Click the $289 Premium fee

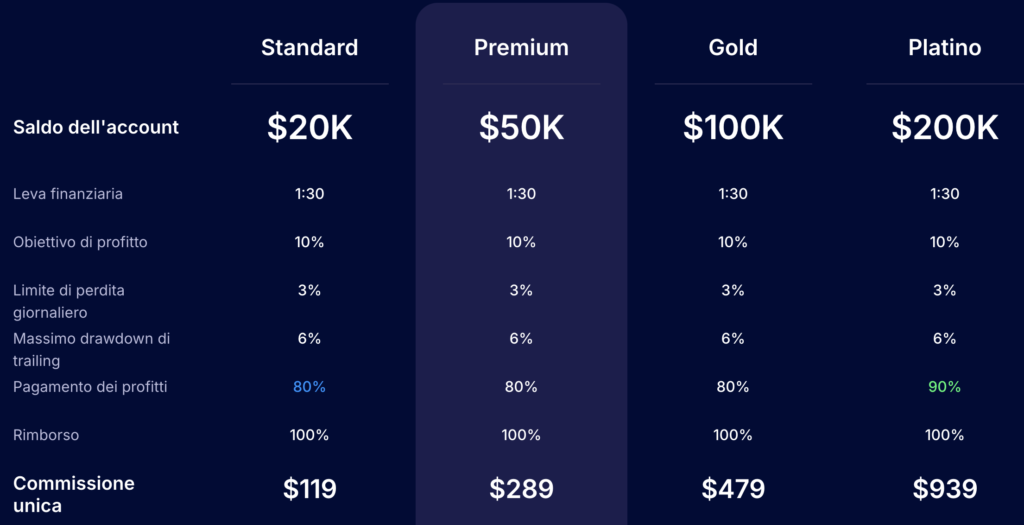click(x=521, y=488)
